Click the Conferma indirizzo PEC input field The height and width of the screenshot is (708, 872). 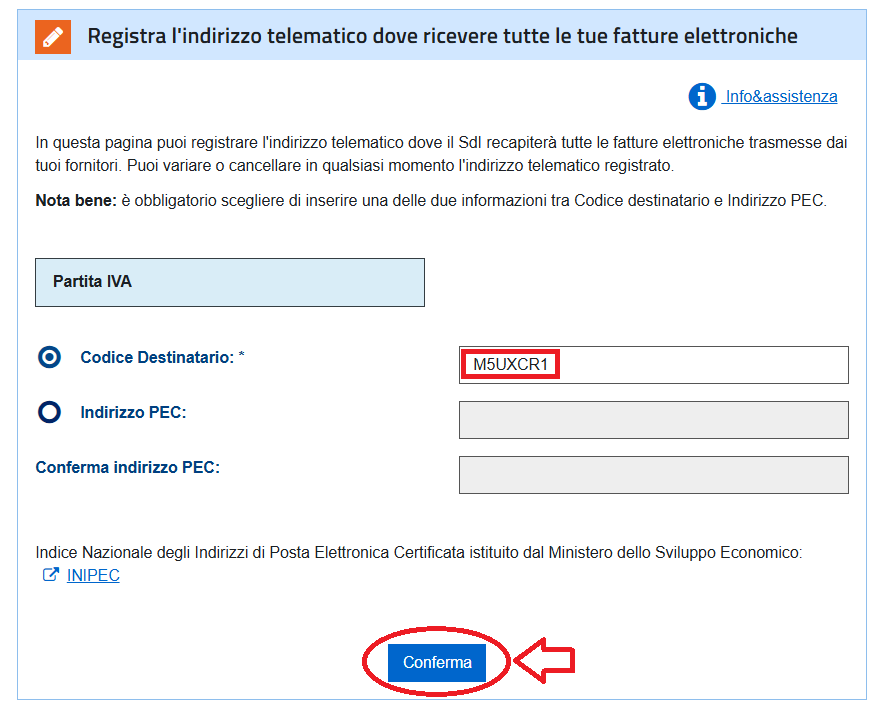(653, 475)
